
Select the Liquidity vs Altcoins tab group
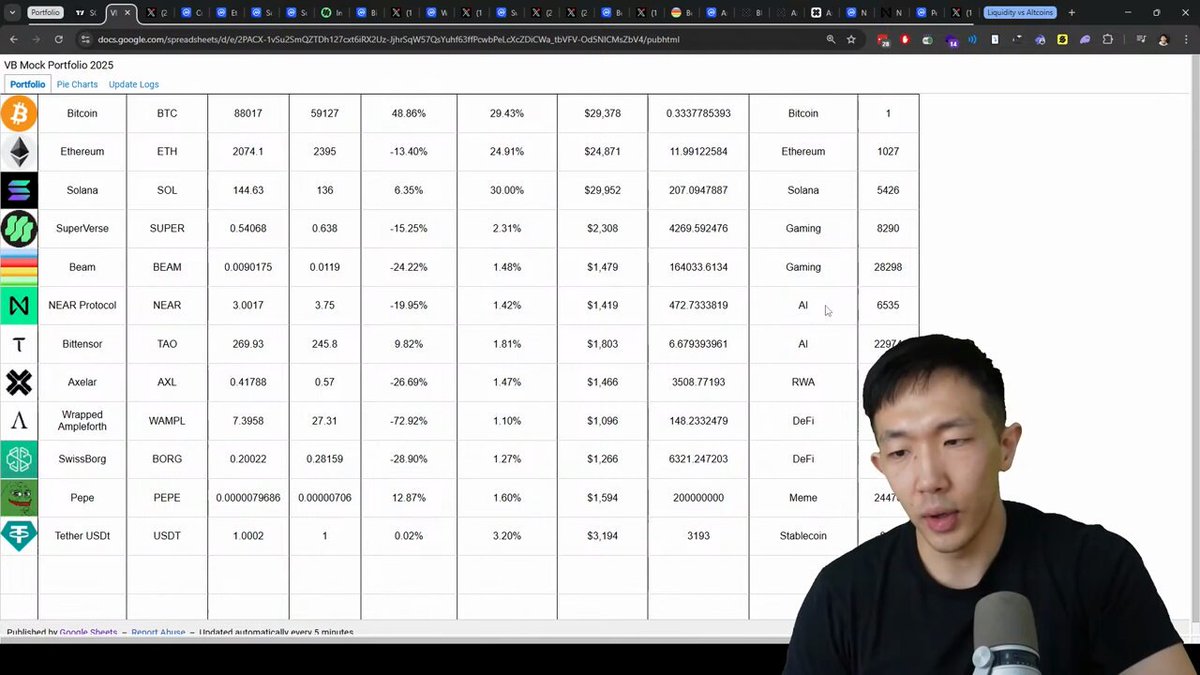coord(1021,13)
